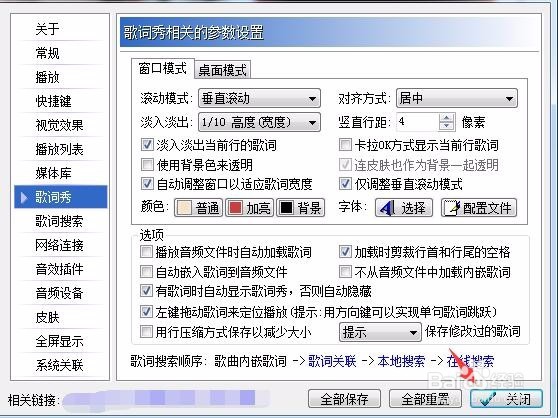Click the 本地搜索 link
This screenshot has width=558, height=418.
(401, 361)
